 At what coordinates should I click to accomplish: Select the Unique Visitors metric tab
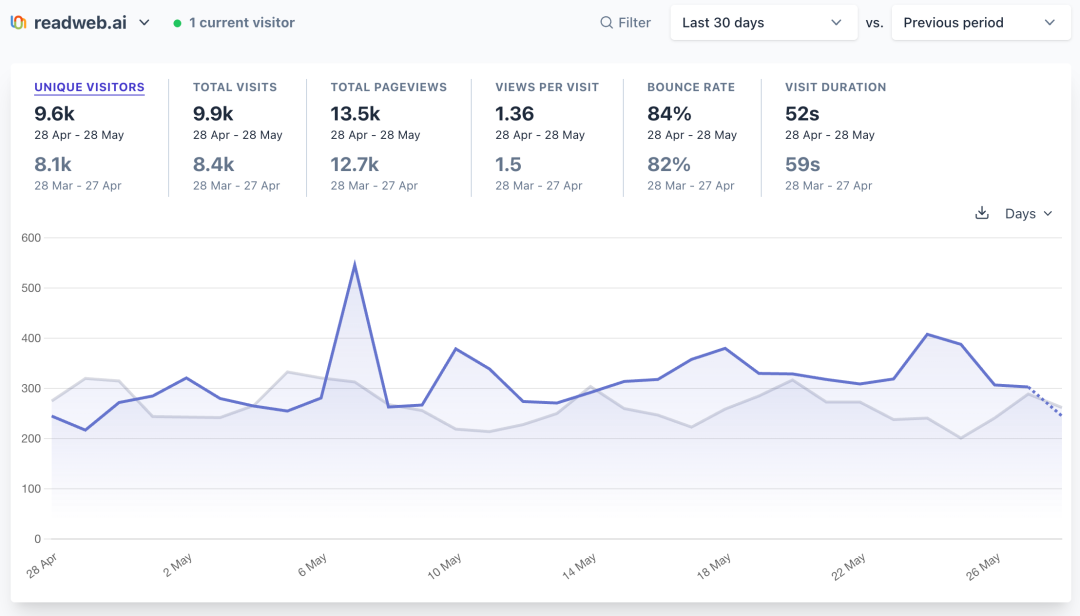[90, 87]
